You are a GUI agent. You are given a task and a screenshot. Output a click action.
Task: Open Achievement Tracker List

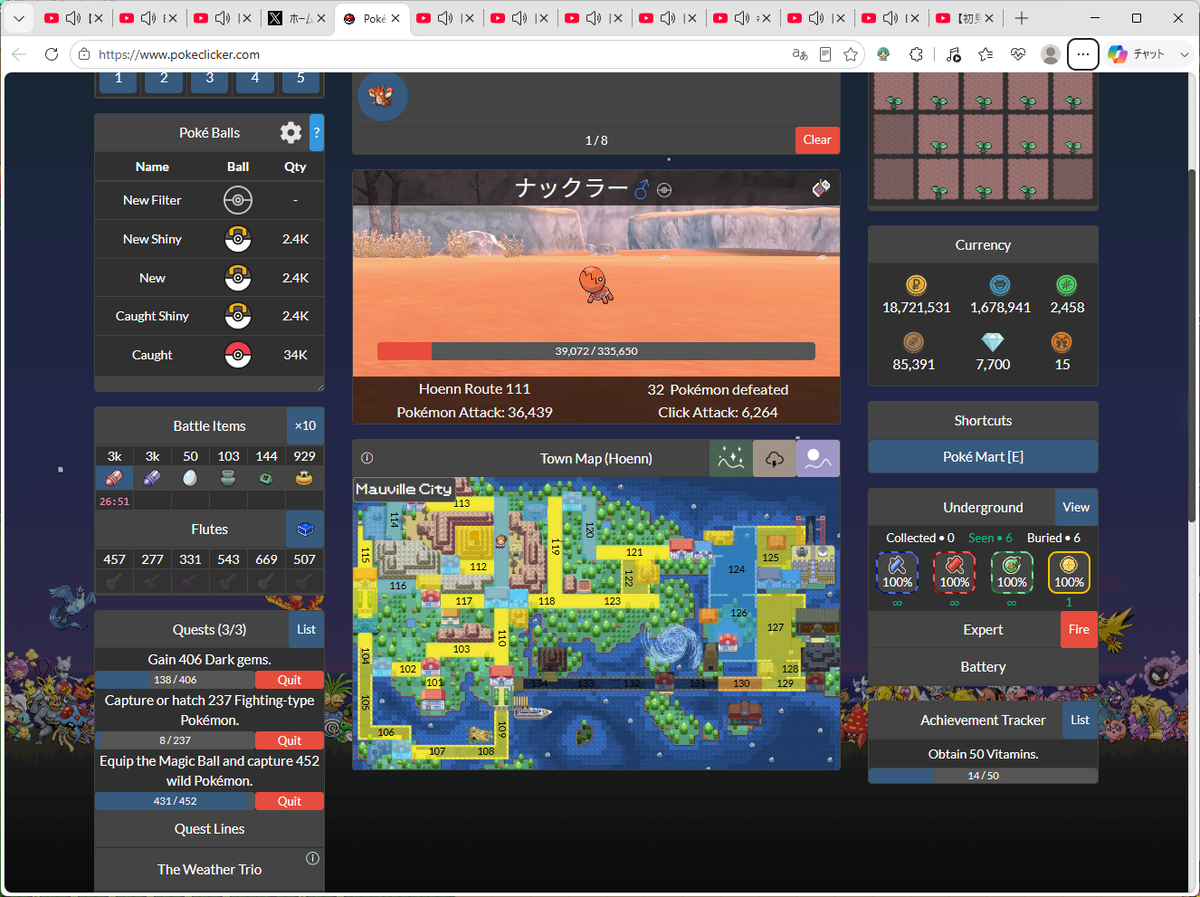point(1080,720)
